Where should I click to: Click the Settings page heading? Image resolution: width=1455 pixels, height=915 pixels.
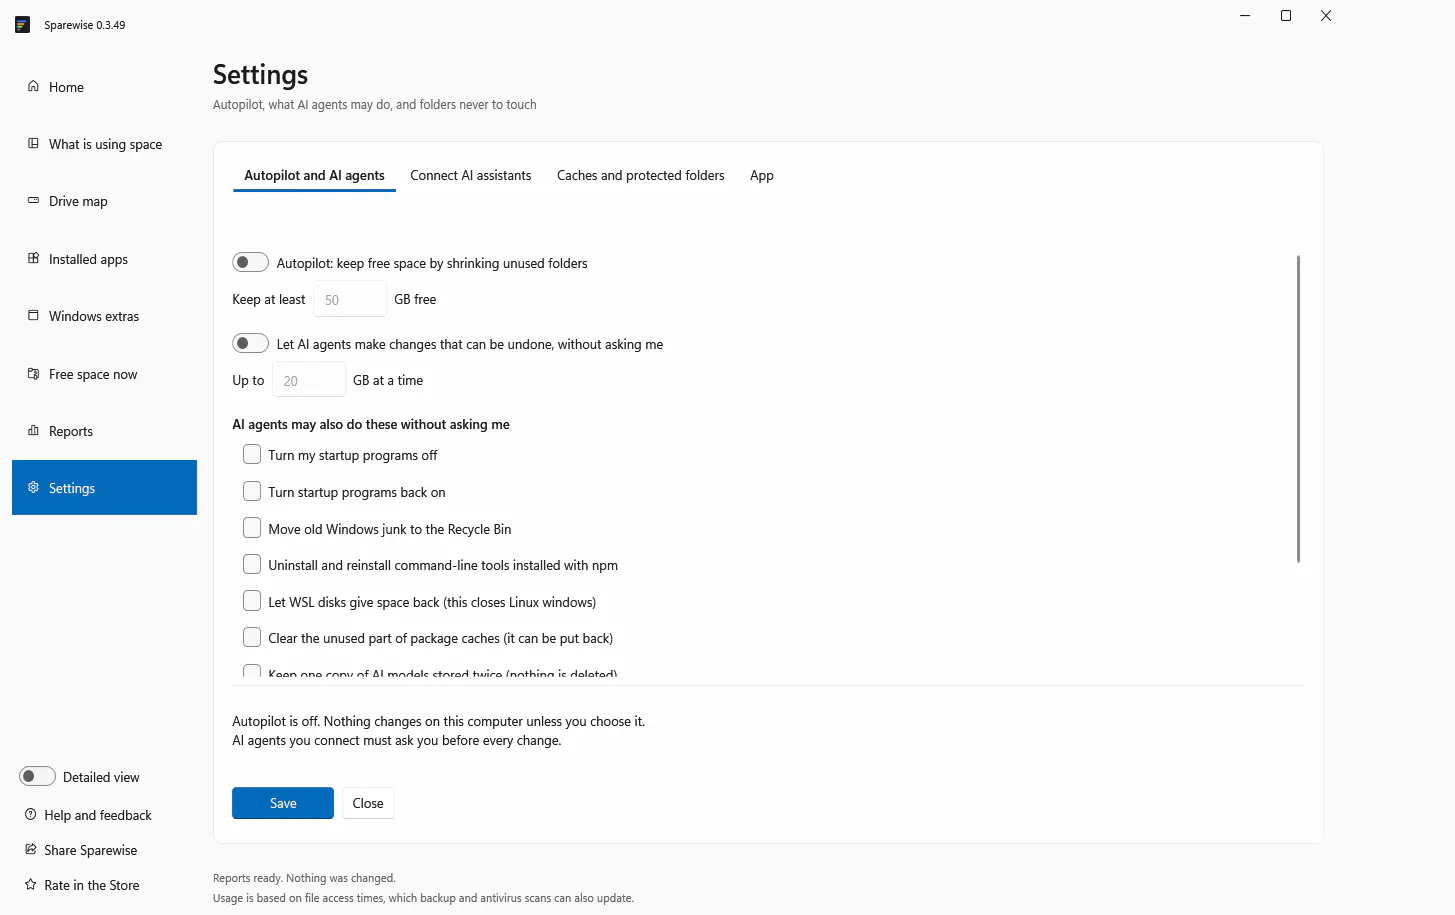pos(260,75)
